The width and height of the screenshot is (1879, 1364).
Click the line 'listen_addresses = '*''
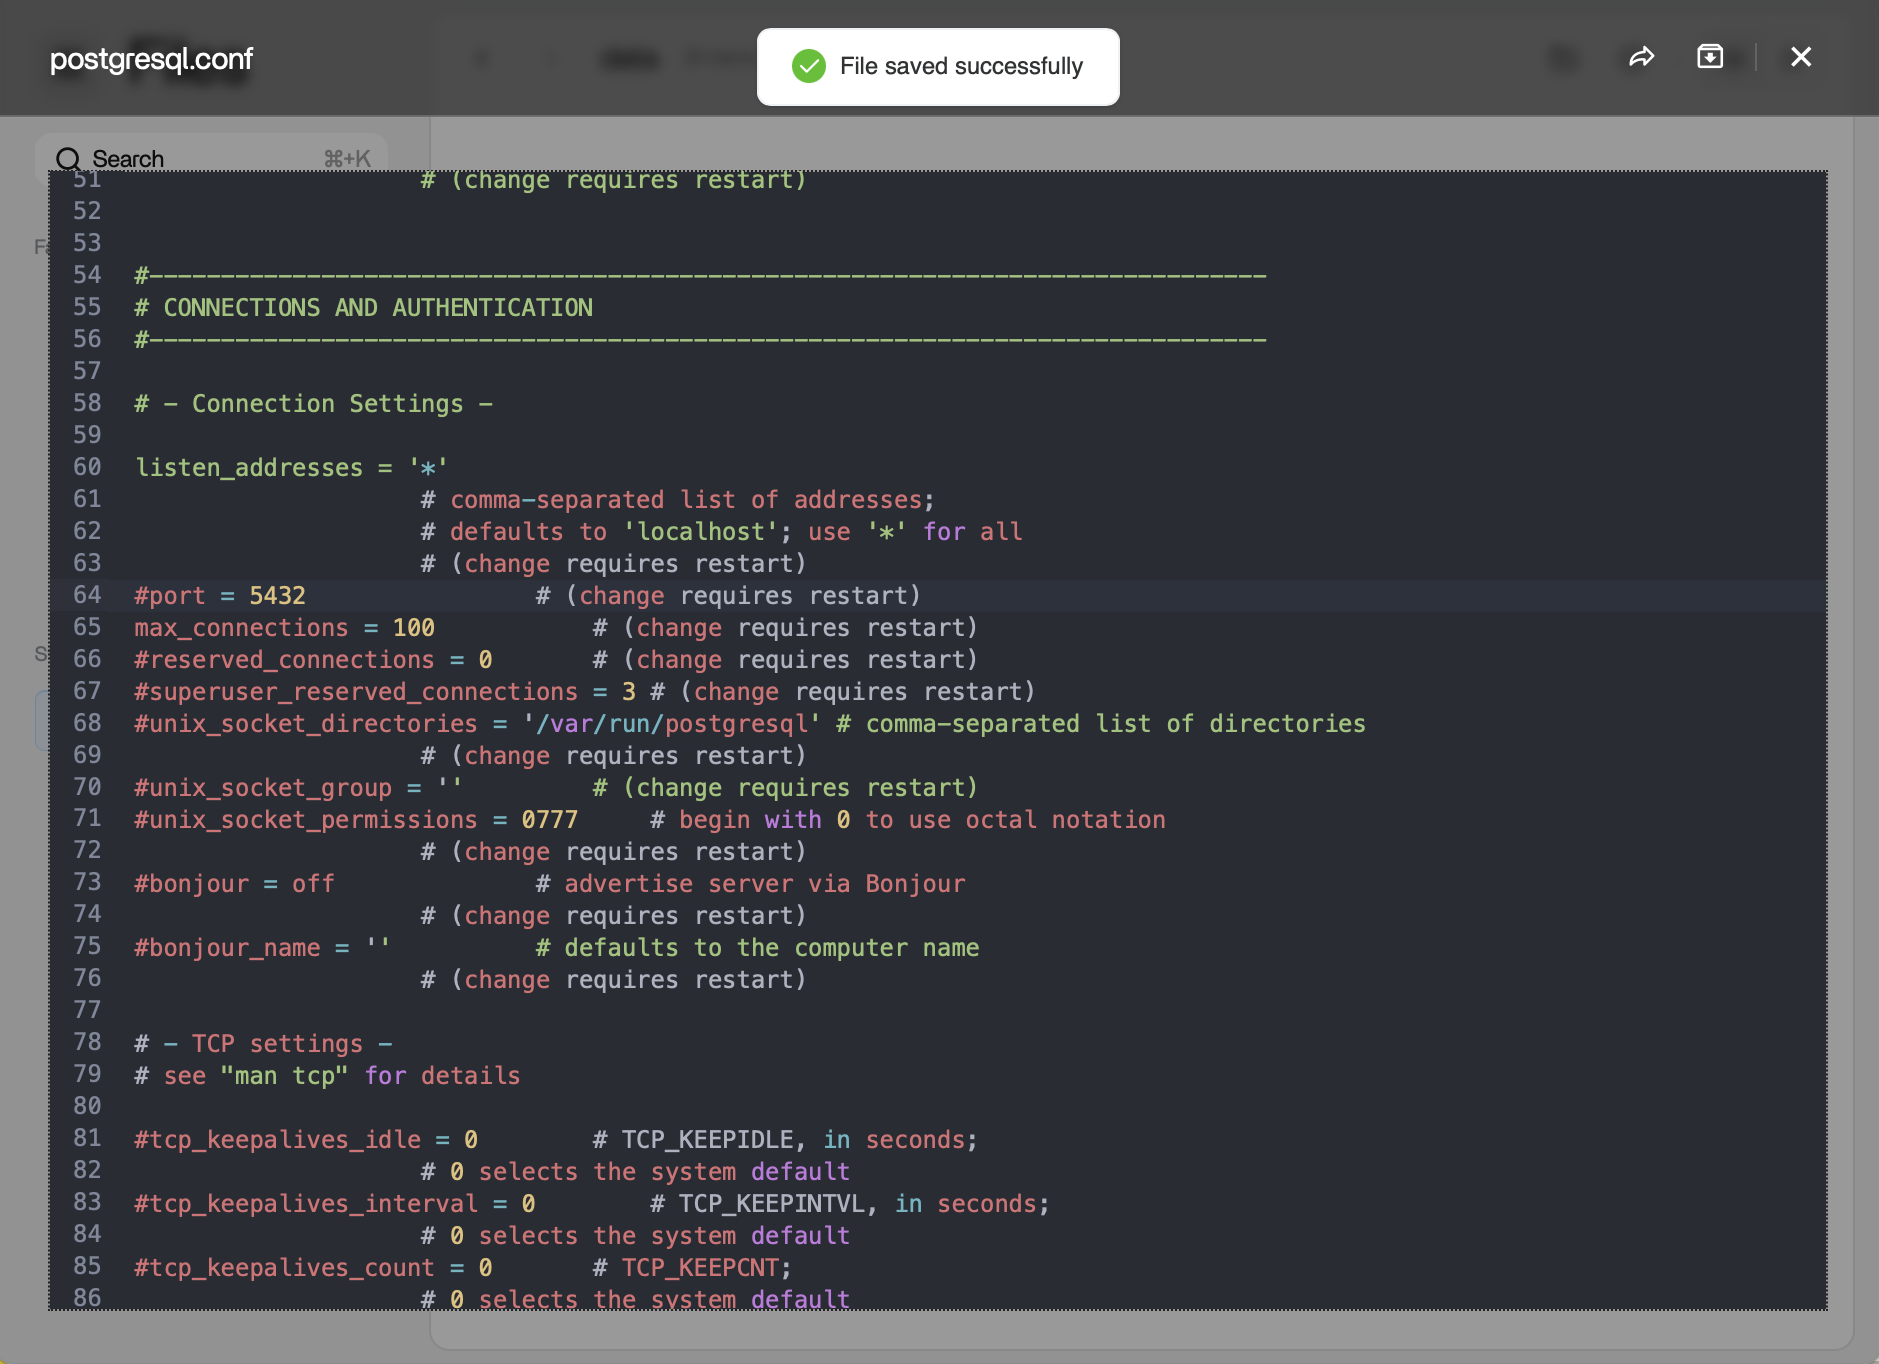tap(291, 467)
